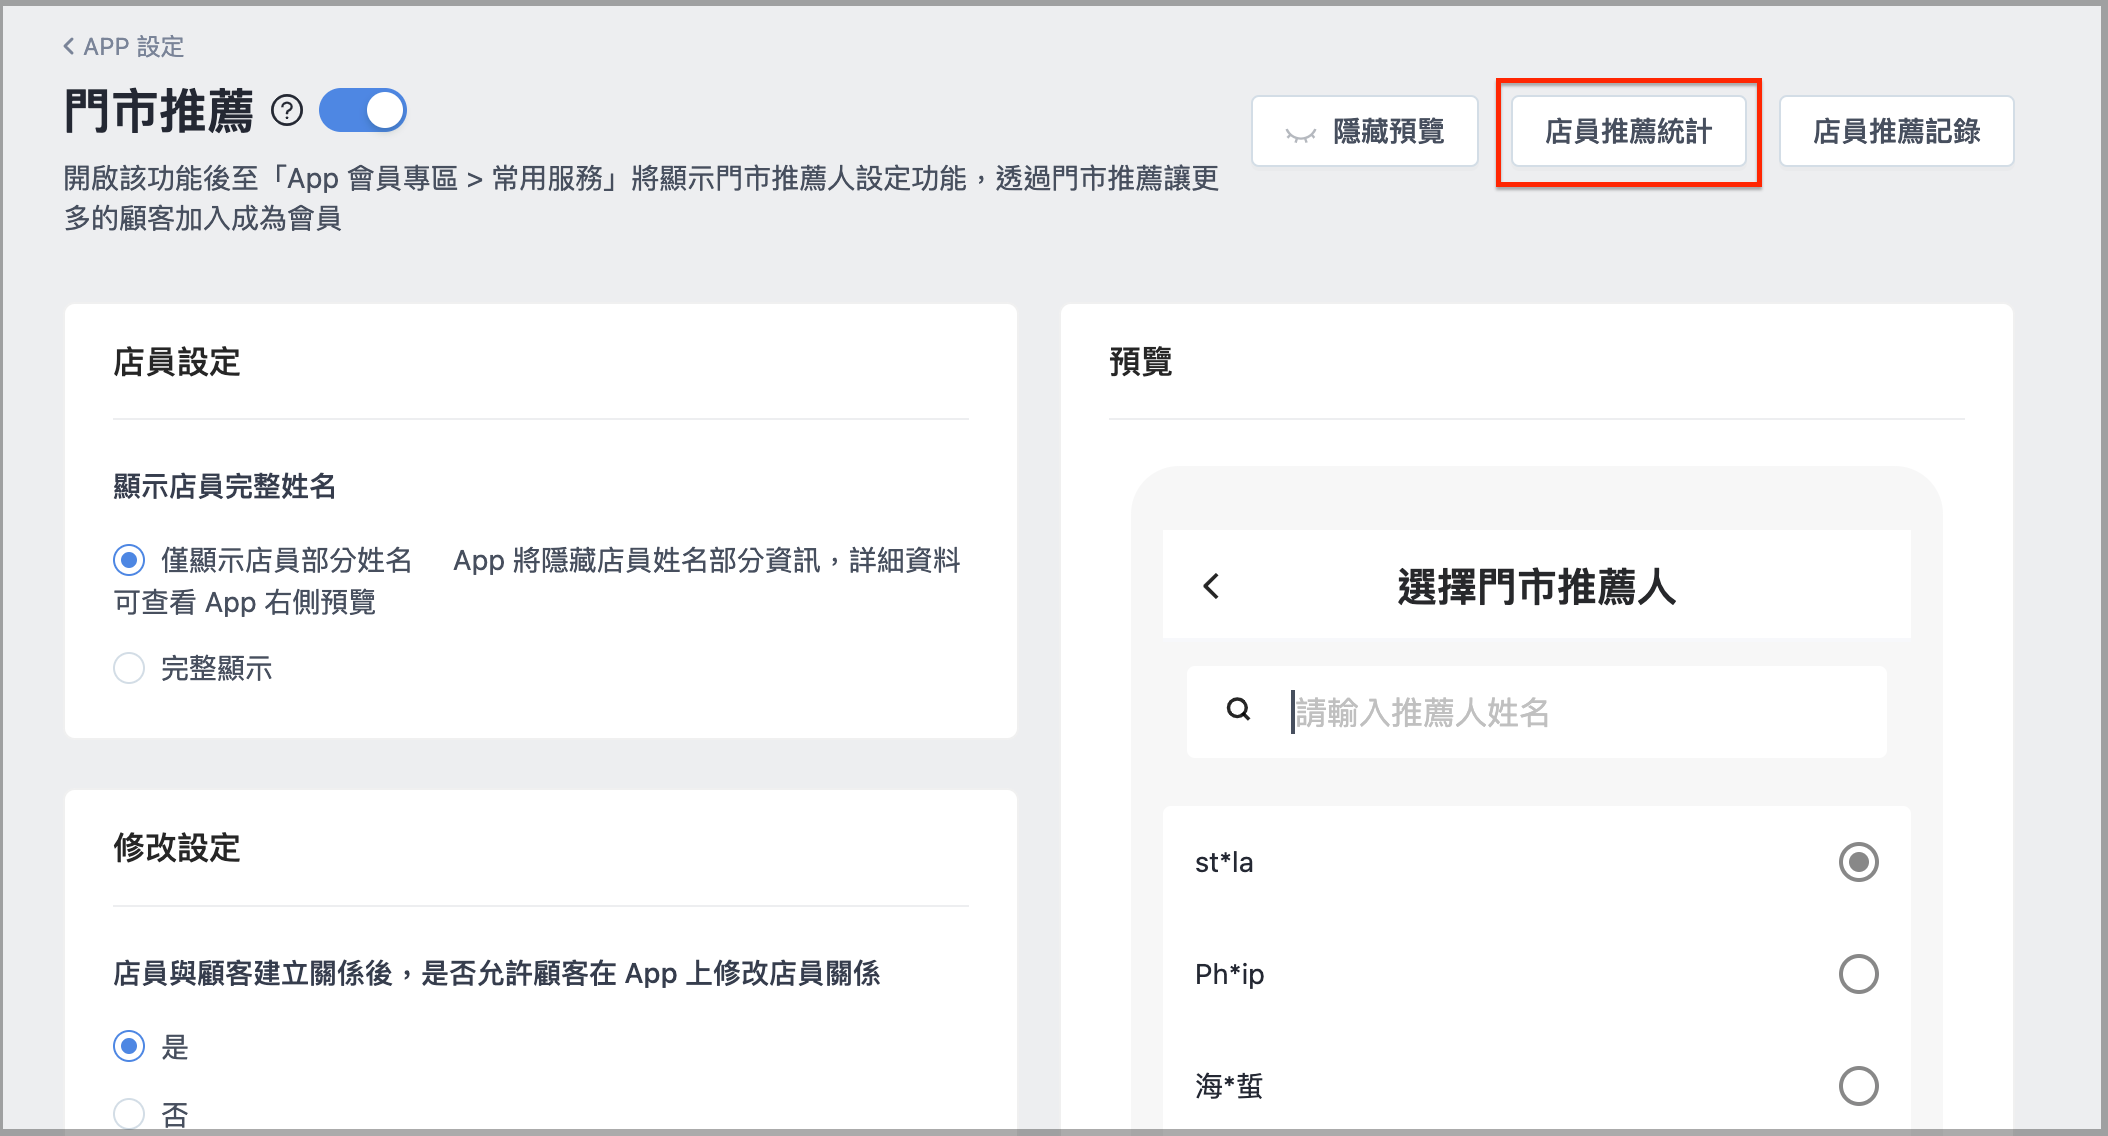This screenshot has width=2108, height=1136.
Task: Click the search magnifier icon in preview
Action: point(1238,710)
